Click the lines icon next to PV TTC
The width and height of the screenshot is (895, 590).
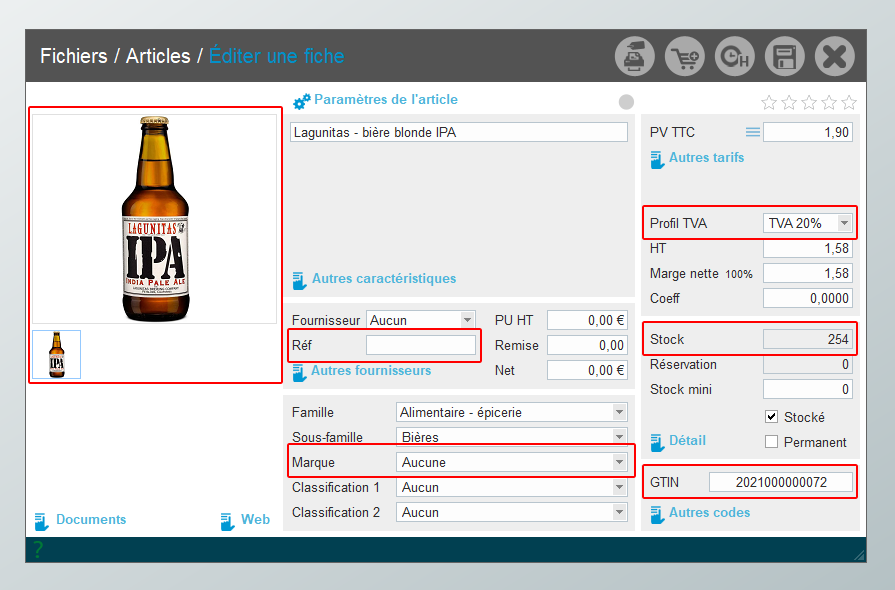tap(753, 132)
